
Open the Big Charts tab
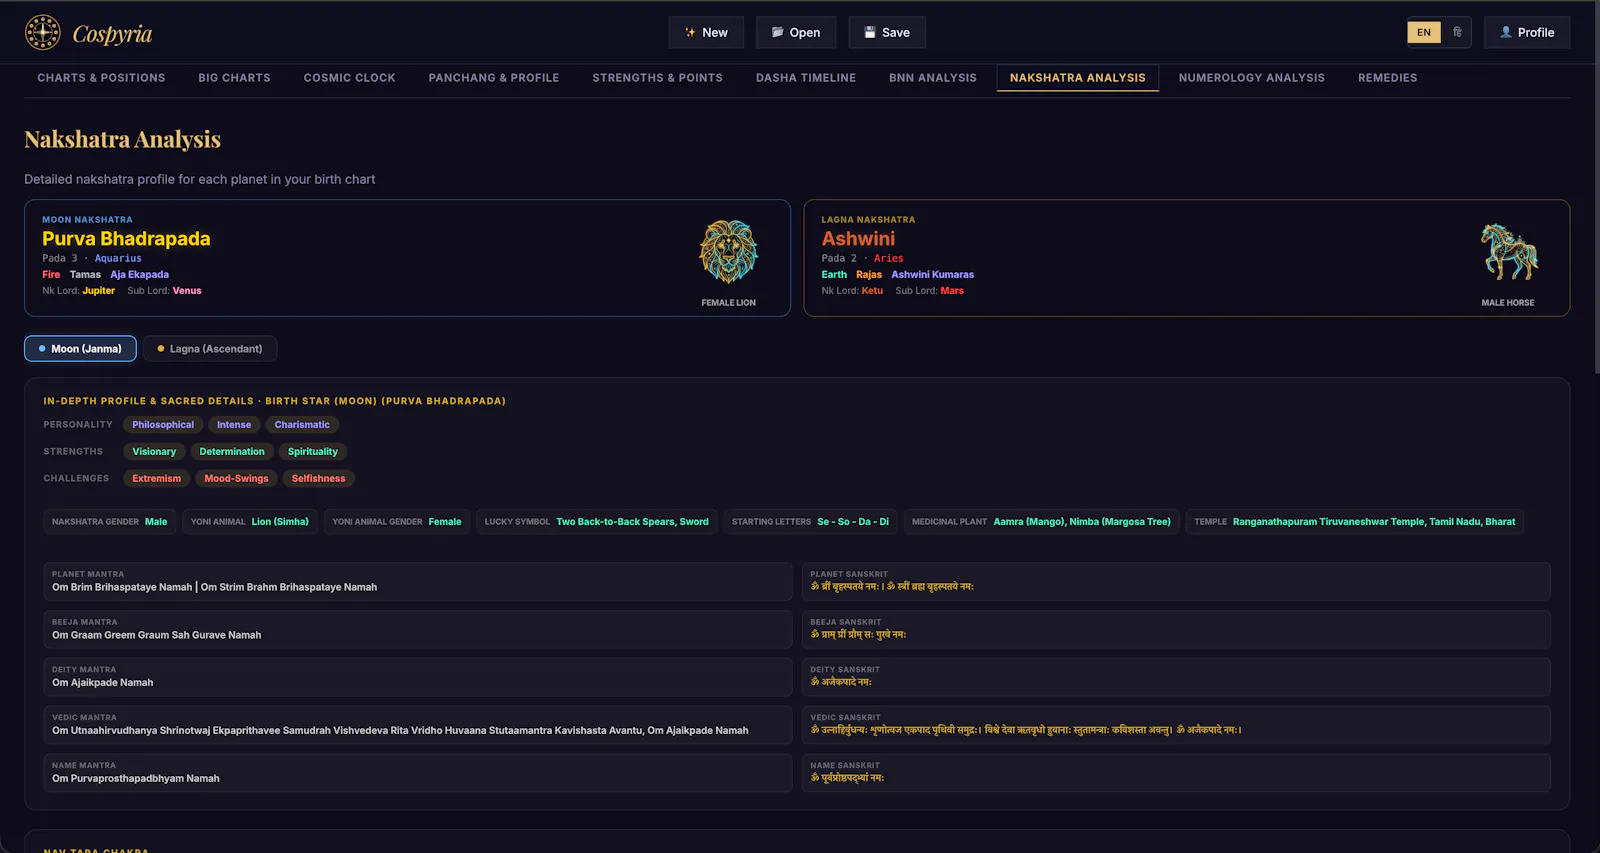point(234,78)
